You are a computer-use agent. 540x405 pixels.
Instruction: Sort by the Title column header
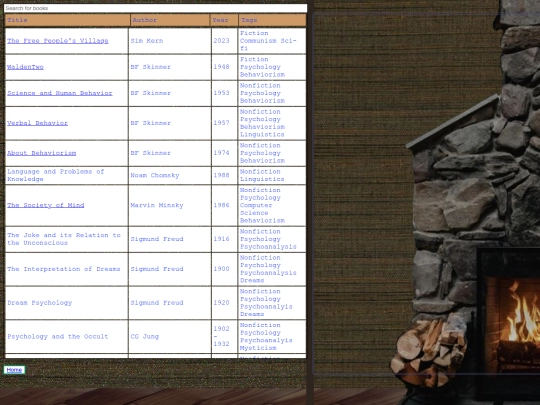pos(68,20)
